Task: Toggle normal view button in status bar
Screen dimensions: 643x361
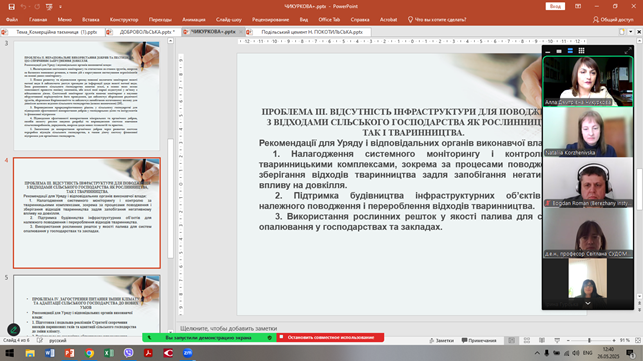Action: [511, 340]
